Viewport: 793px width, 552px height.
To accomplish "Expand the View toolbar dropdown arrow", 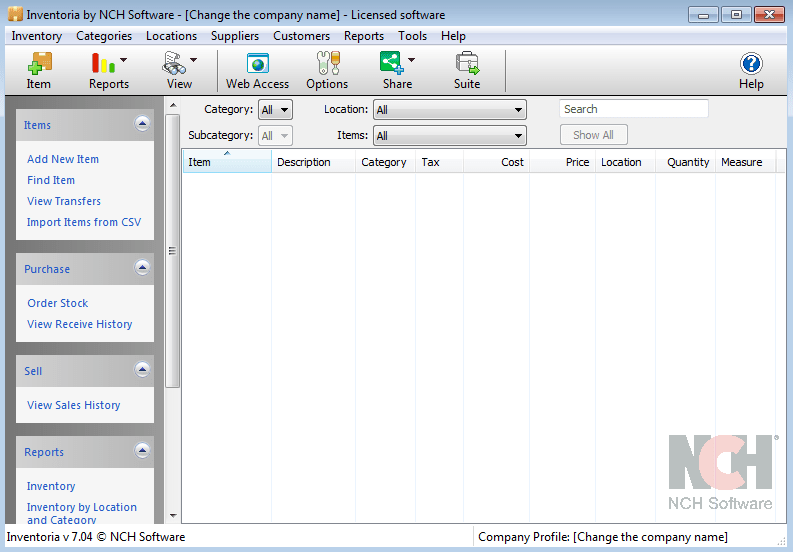I will click(x=193, y=60).
